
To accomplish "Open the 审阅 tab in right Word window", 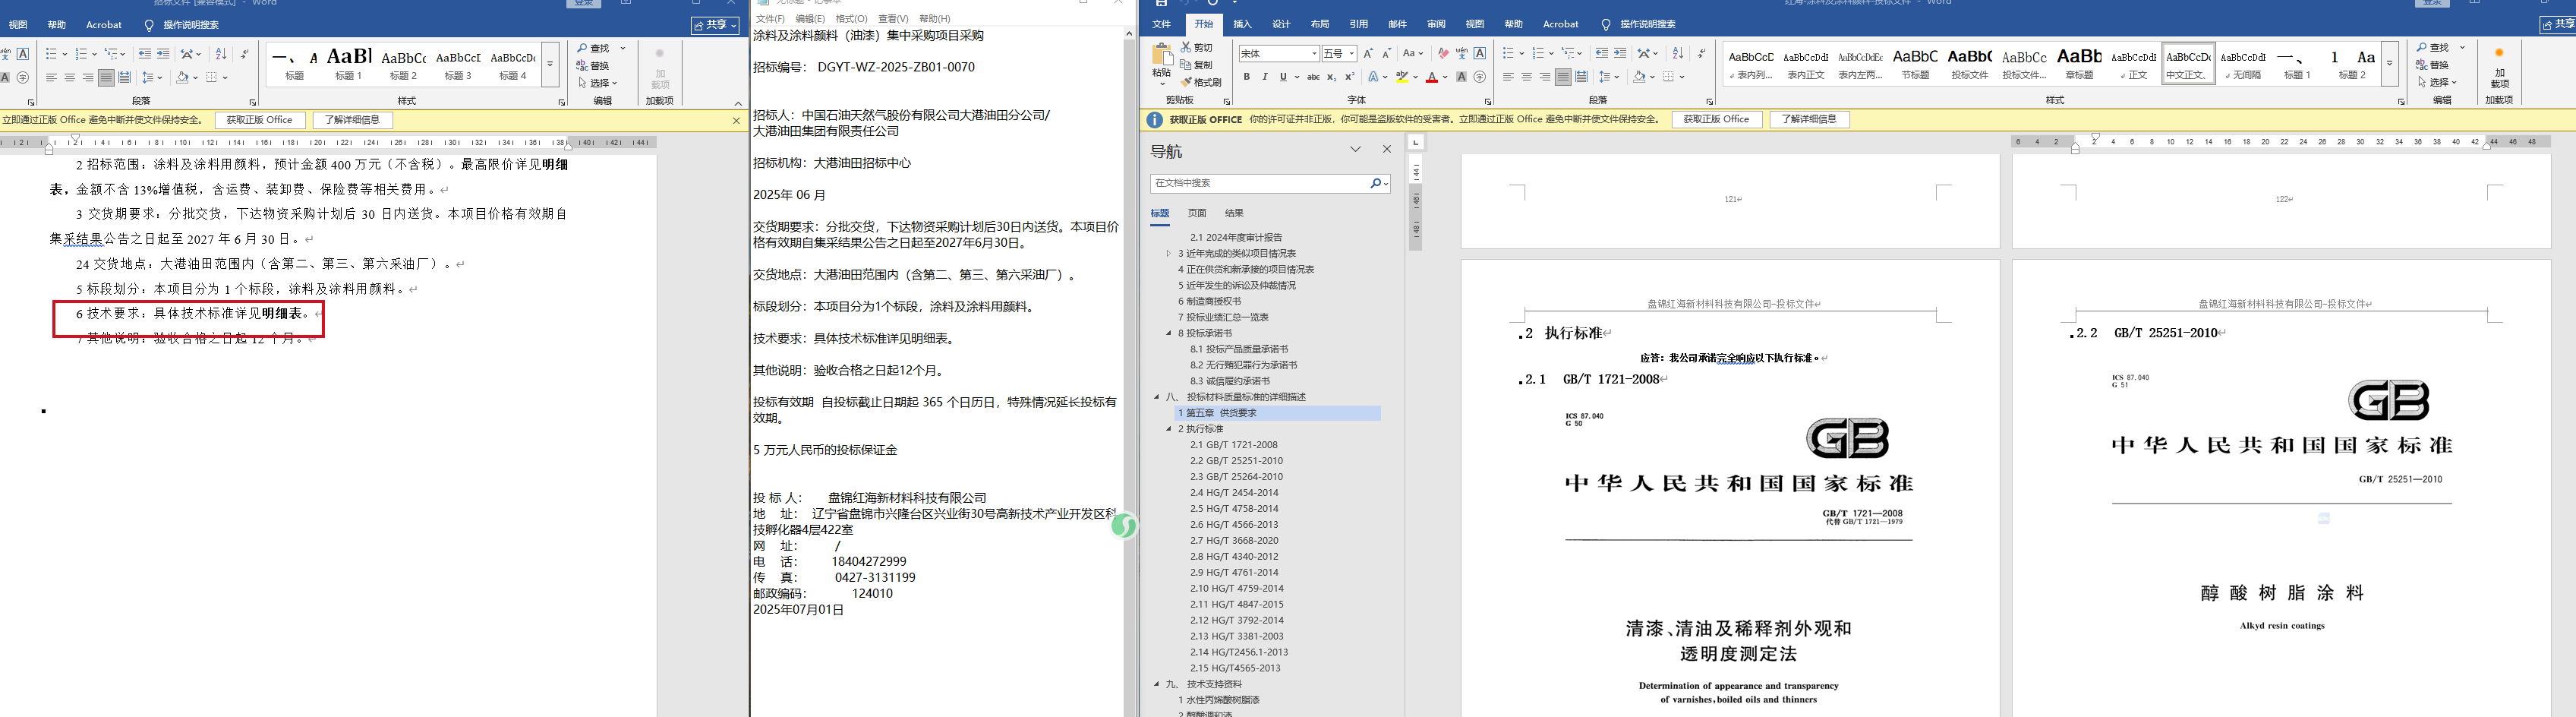I will coord(1436,24).
